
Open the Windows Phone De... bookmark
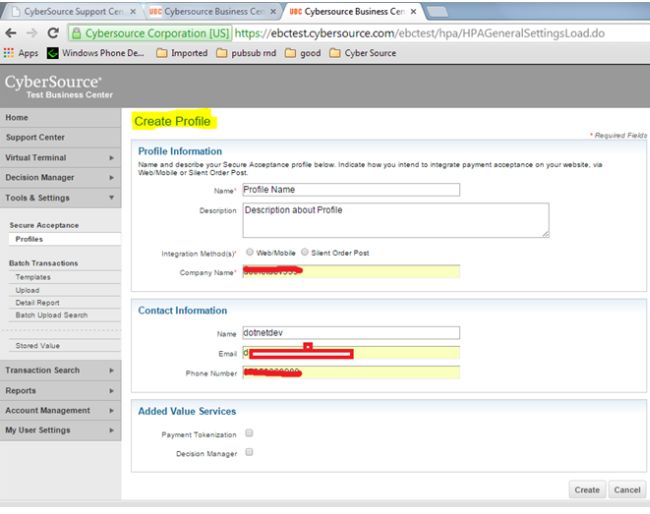[96, 53]
